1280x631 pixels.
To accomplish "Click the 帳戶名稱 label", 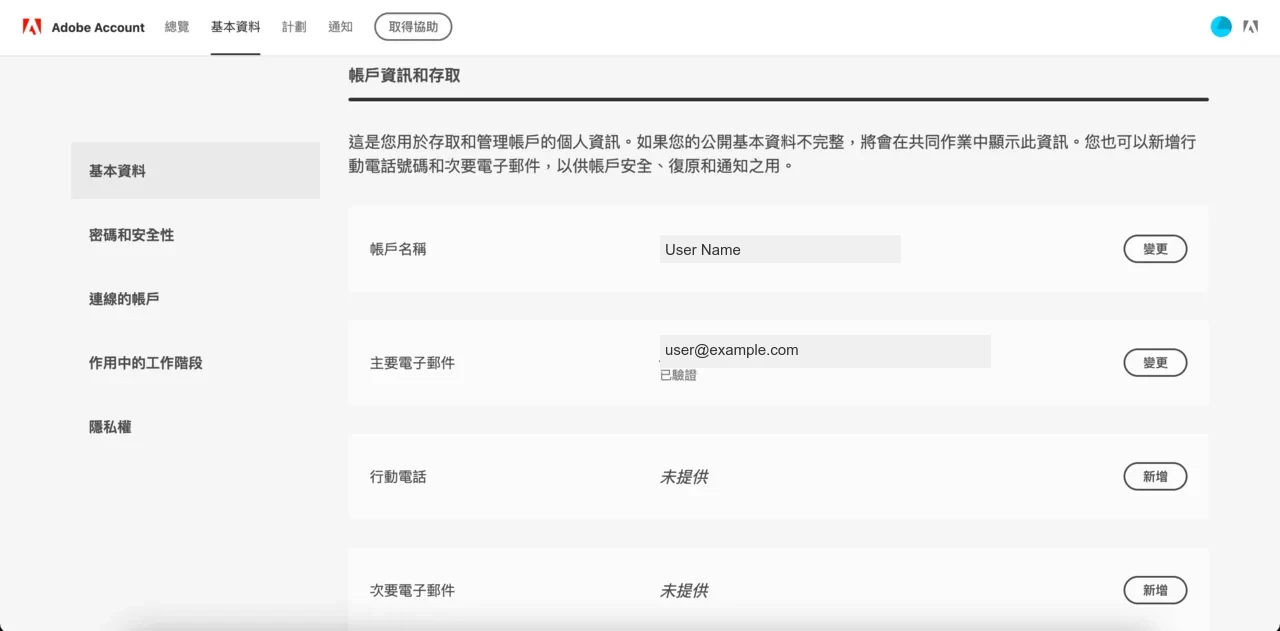I will tap(398, 249).
